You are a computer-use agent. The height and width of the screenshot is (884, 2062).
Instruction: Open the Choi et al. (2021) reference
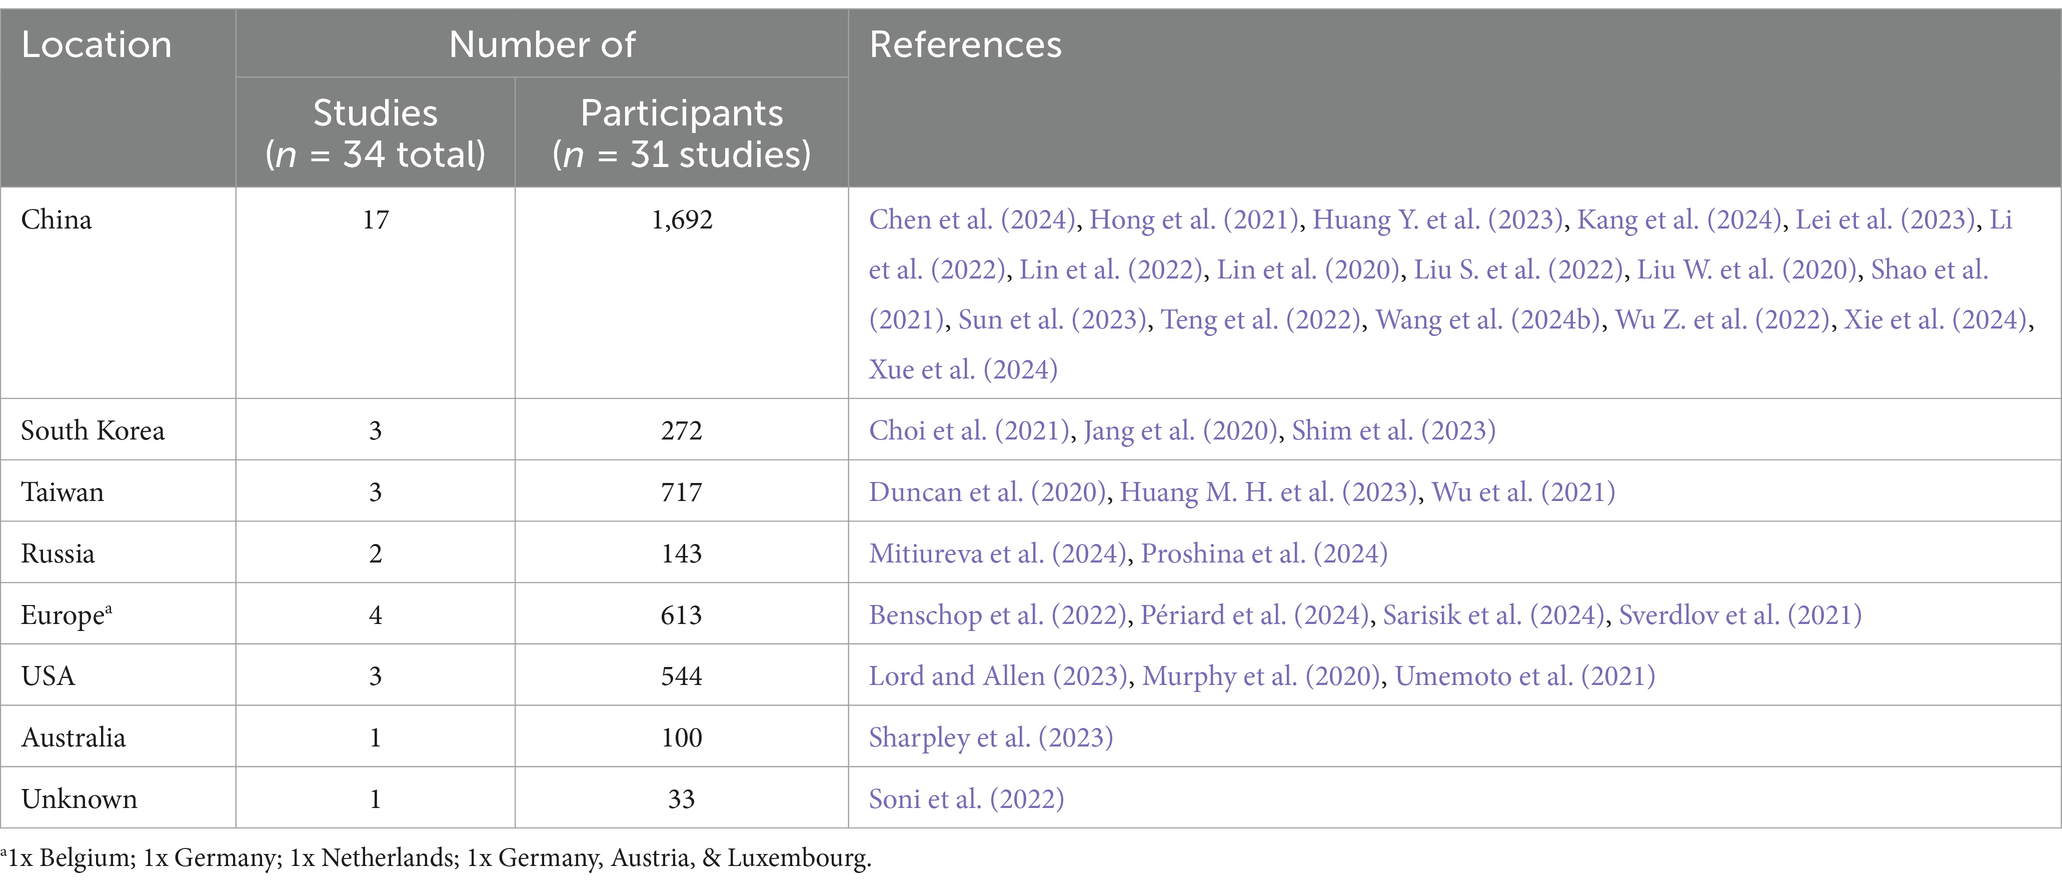[x=969, y=431]
